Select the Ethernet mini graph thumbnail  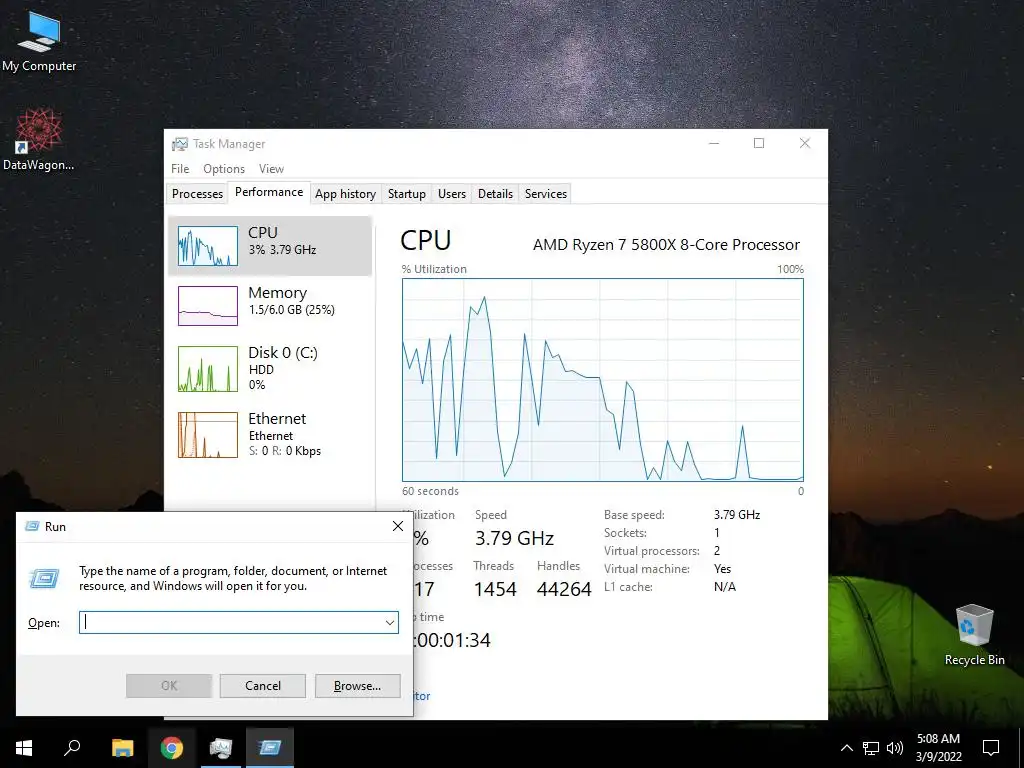coord(208,435)
